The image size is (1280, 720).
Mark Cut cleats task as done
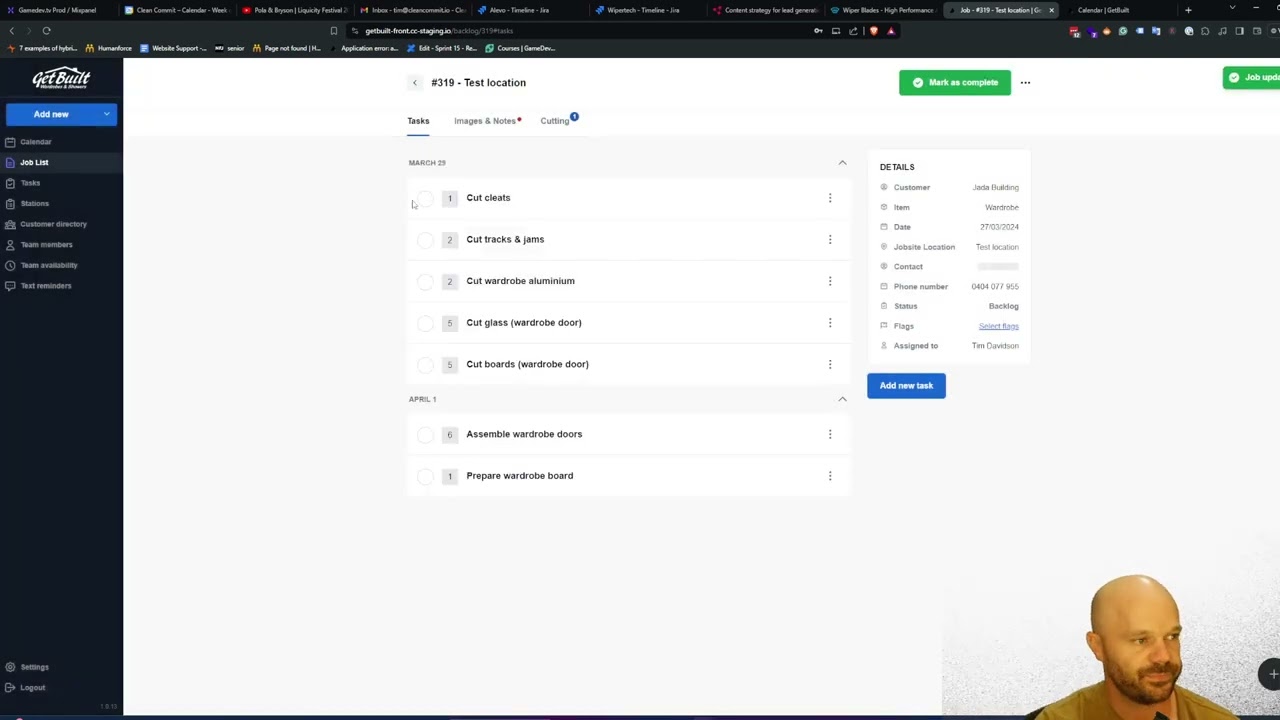(426, 198)
